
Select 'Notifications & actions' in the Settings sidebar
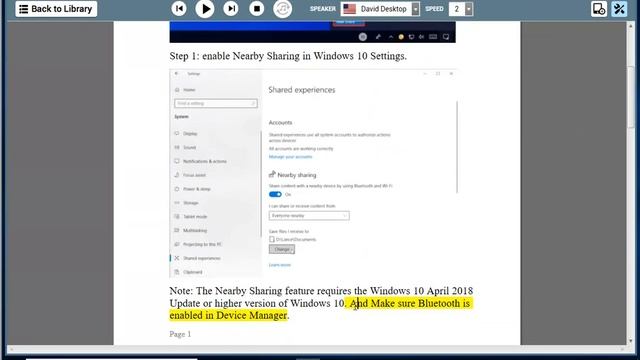204,161
